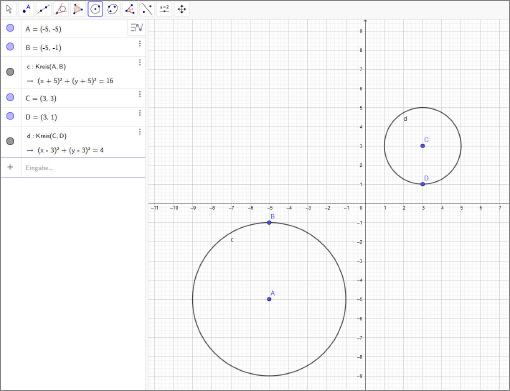Select equation (x - 3)² + (y - 3)² = 4
Image resolution: width=510 pixels, height=391 pixels.
click(70, 150)
